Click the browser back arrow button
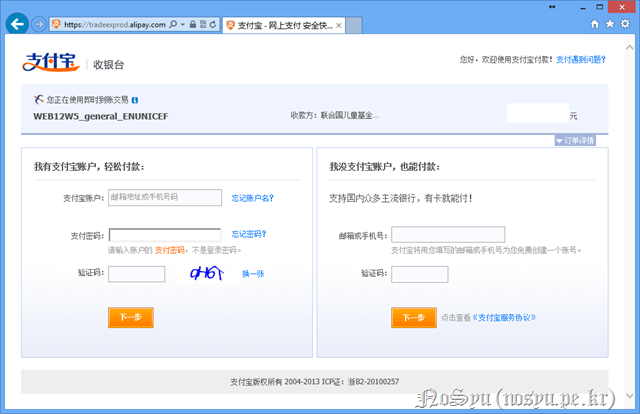This screenshot has height=414, width=640. (x=16, y=22)
